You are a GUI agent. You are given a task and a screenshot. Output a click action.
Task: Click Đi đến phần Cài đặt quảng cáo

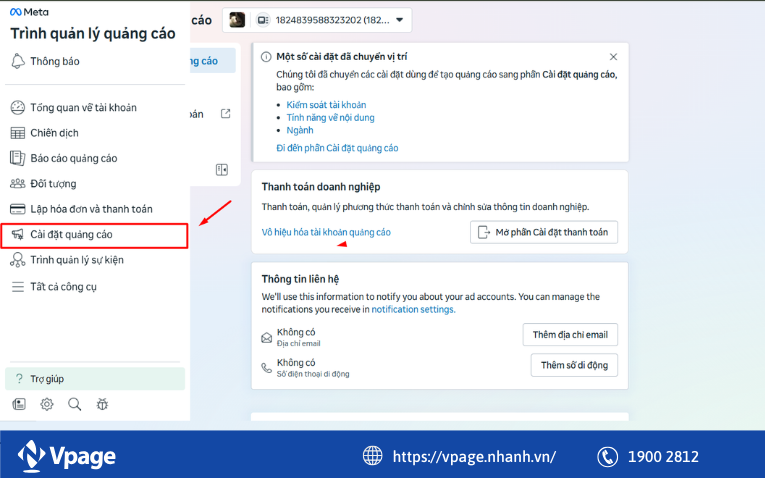(x=337, y=148)
